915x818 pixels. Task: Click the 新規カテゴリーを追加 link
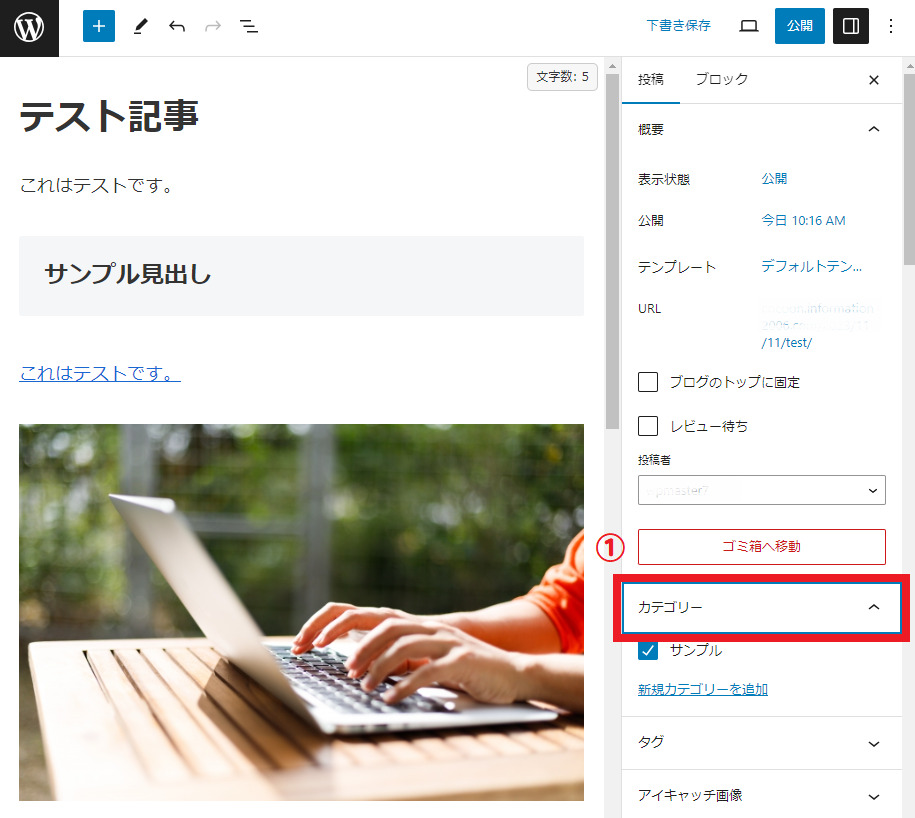coord(702,689)
